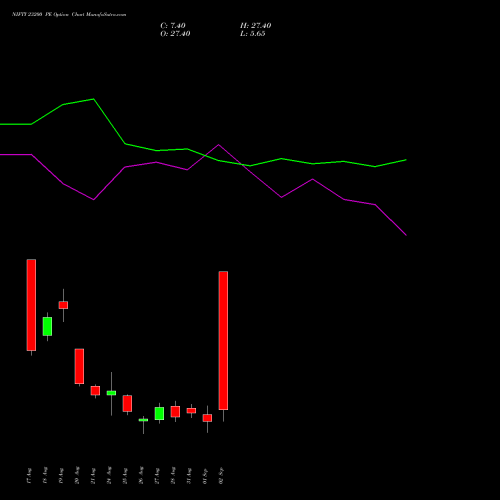500x500 pixels.
Task: Click the 02 Sep date label
Action: point(221,476)
